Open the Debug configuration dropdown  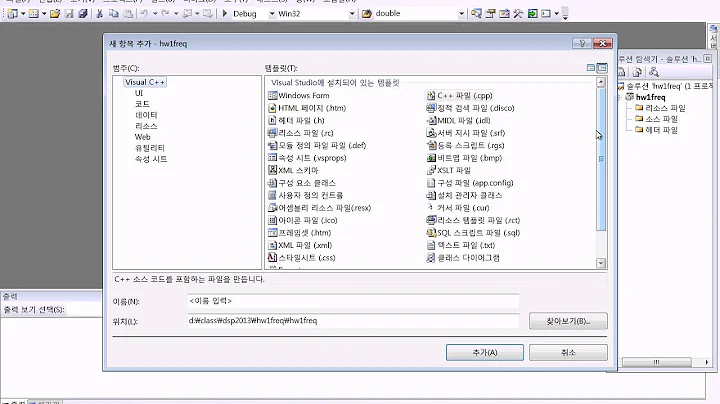click(x=272, y=14)
